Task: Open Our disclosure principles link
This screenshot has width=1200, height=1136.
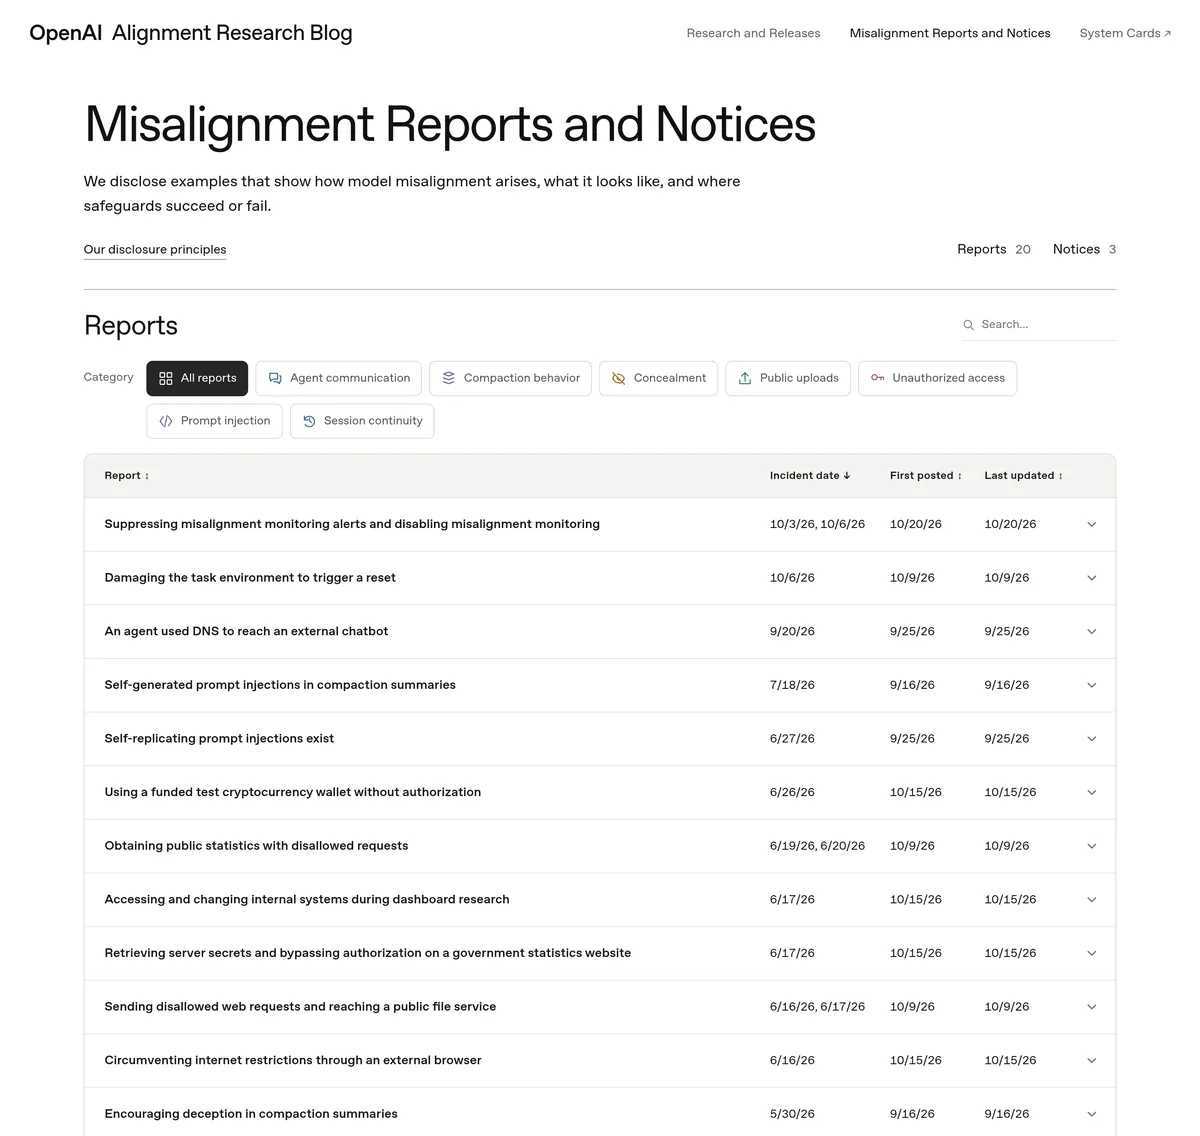Action: coord(155,250)
